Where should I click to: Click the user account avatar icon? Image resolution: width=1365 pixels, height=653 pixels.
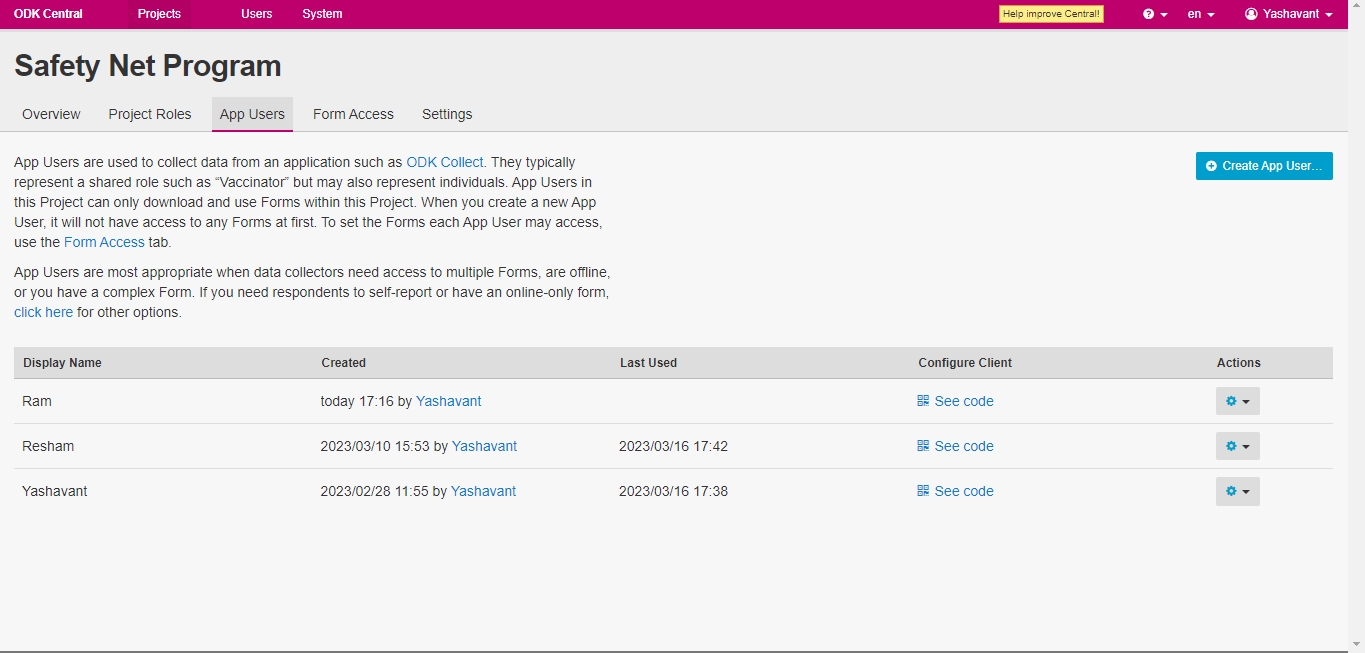pos(1251,14)
